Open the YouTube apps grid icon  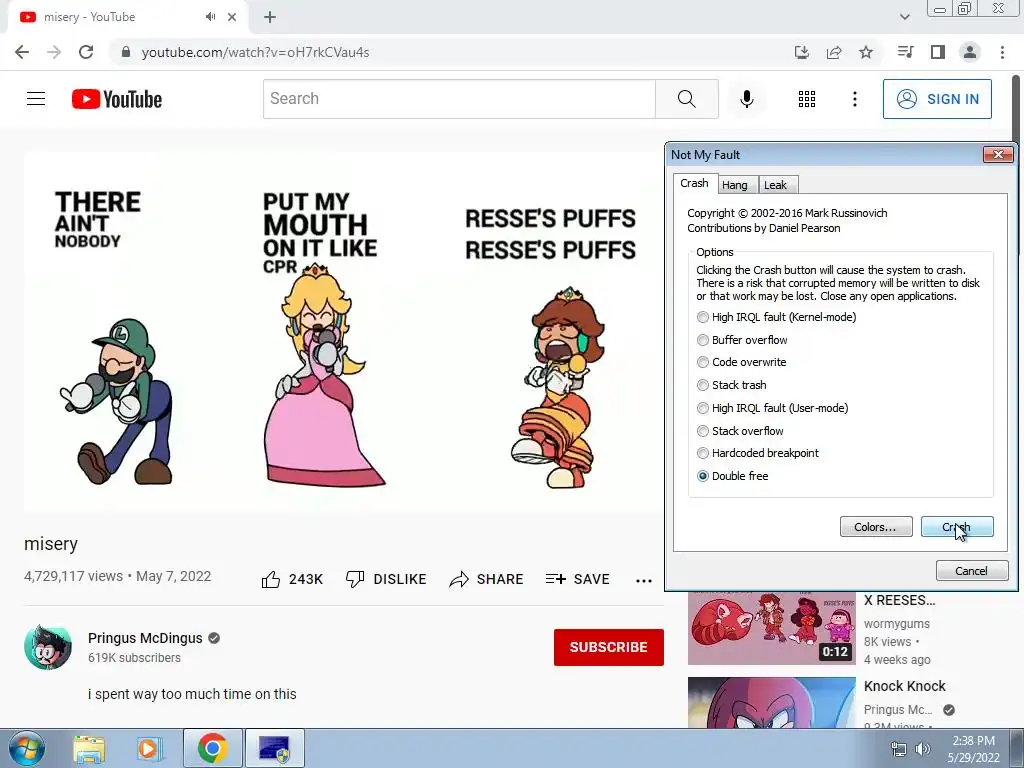[x=807, y=99]
